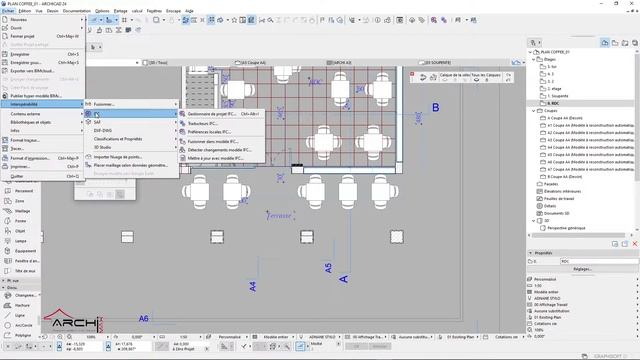Click the red close icon on Trace palette

[412, 74]
